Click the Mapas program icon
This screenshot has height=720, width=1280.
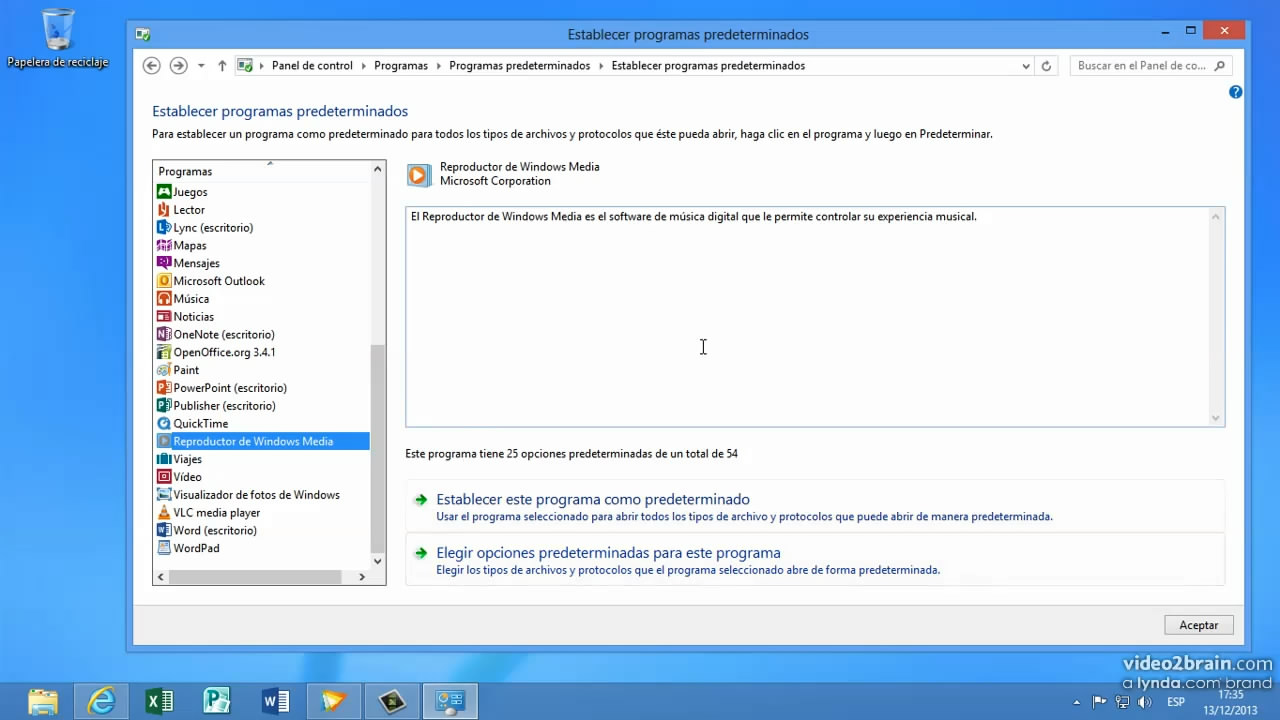pyautogui.click(x=165, y=245)
